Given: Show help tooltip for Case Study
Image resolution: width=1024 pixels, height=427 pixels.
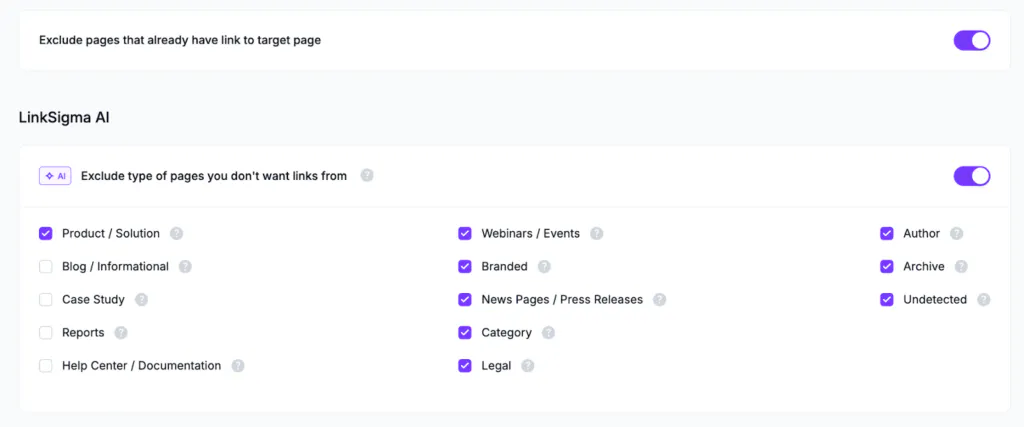Looking at the screenshot, I should 142,300.
